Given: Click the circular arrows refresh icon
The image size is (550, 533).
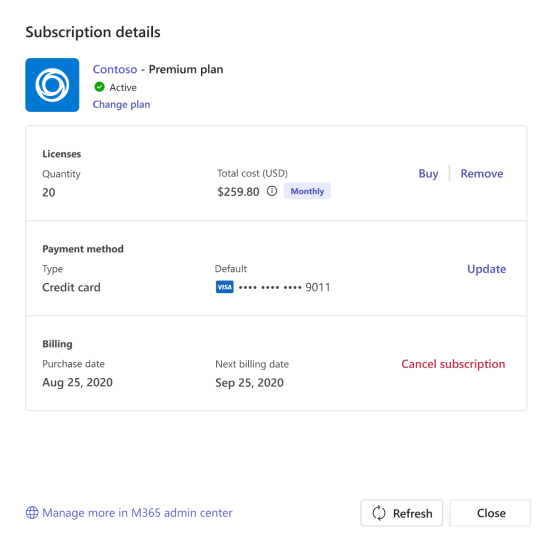Looking at the screenshot, I should 379,513.
